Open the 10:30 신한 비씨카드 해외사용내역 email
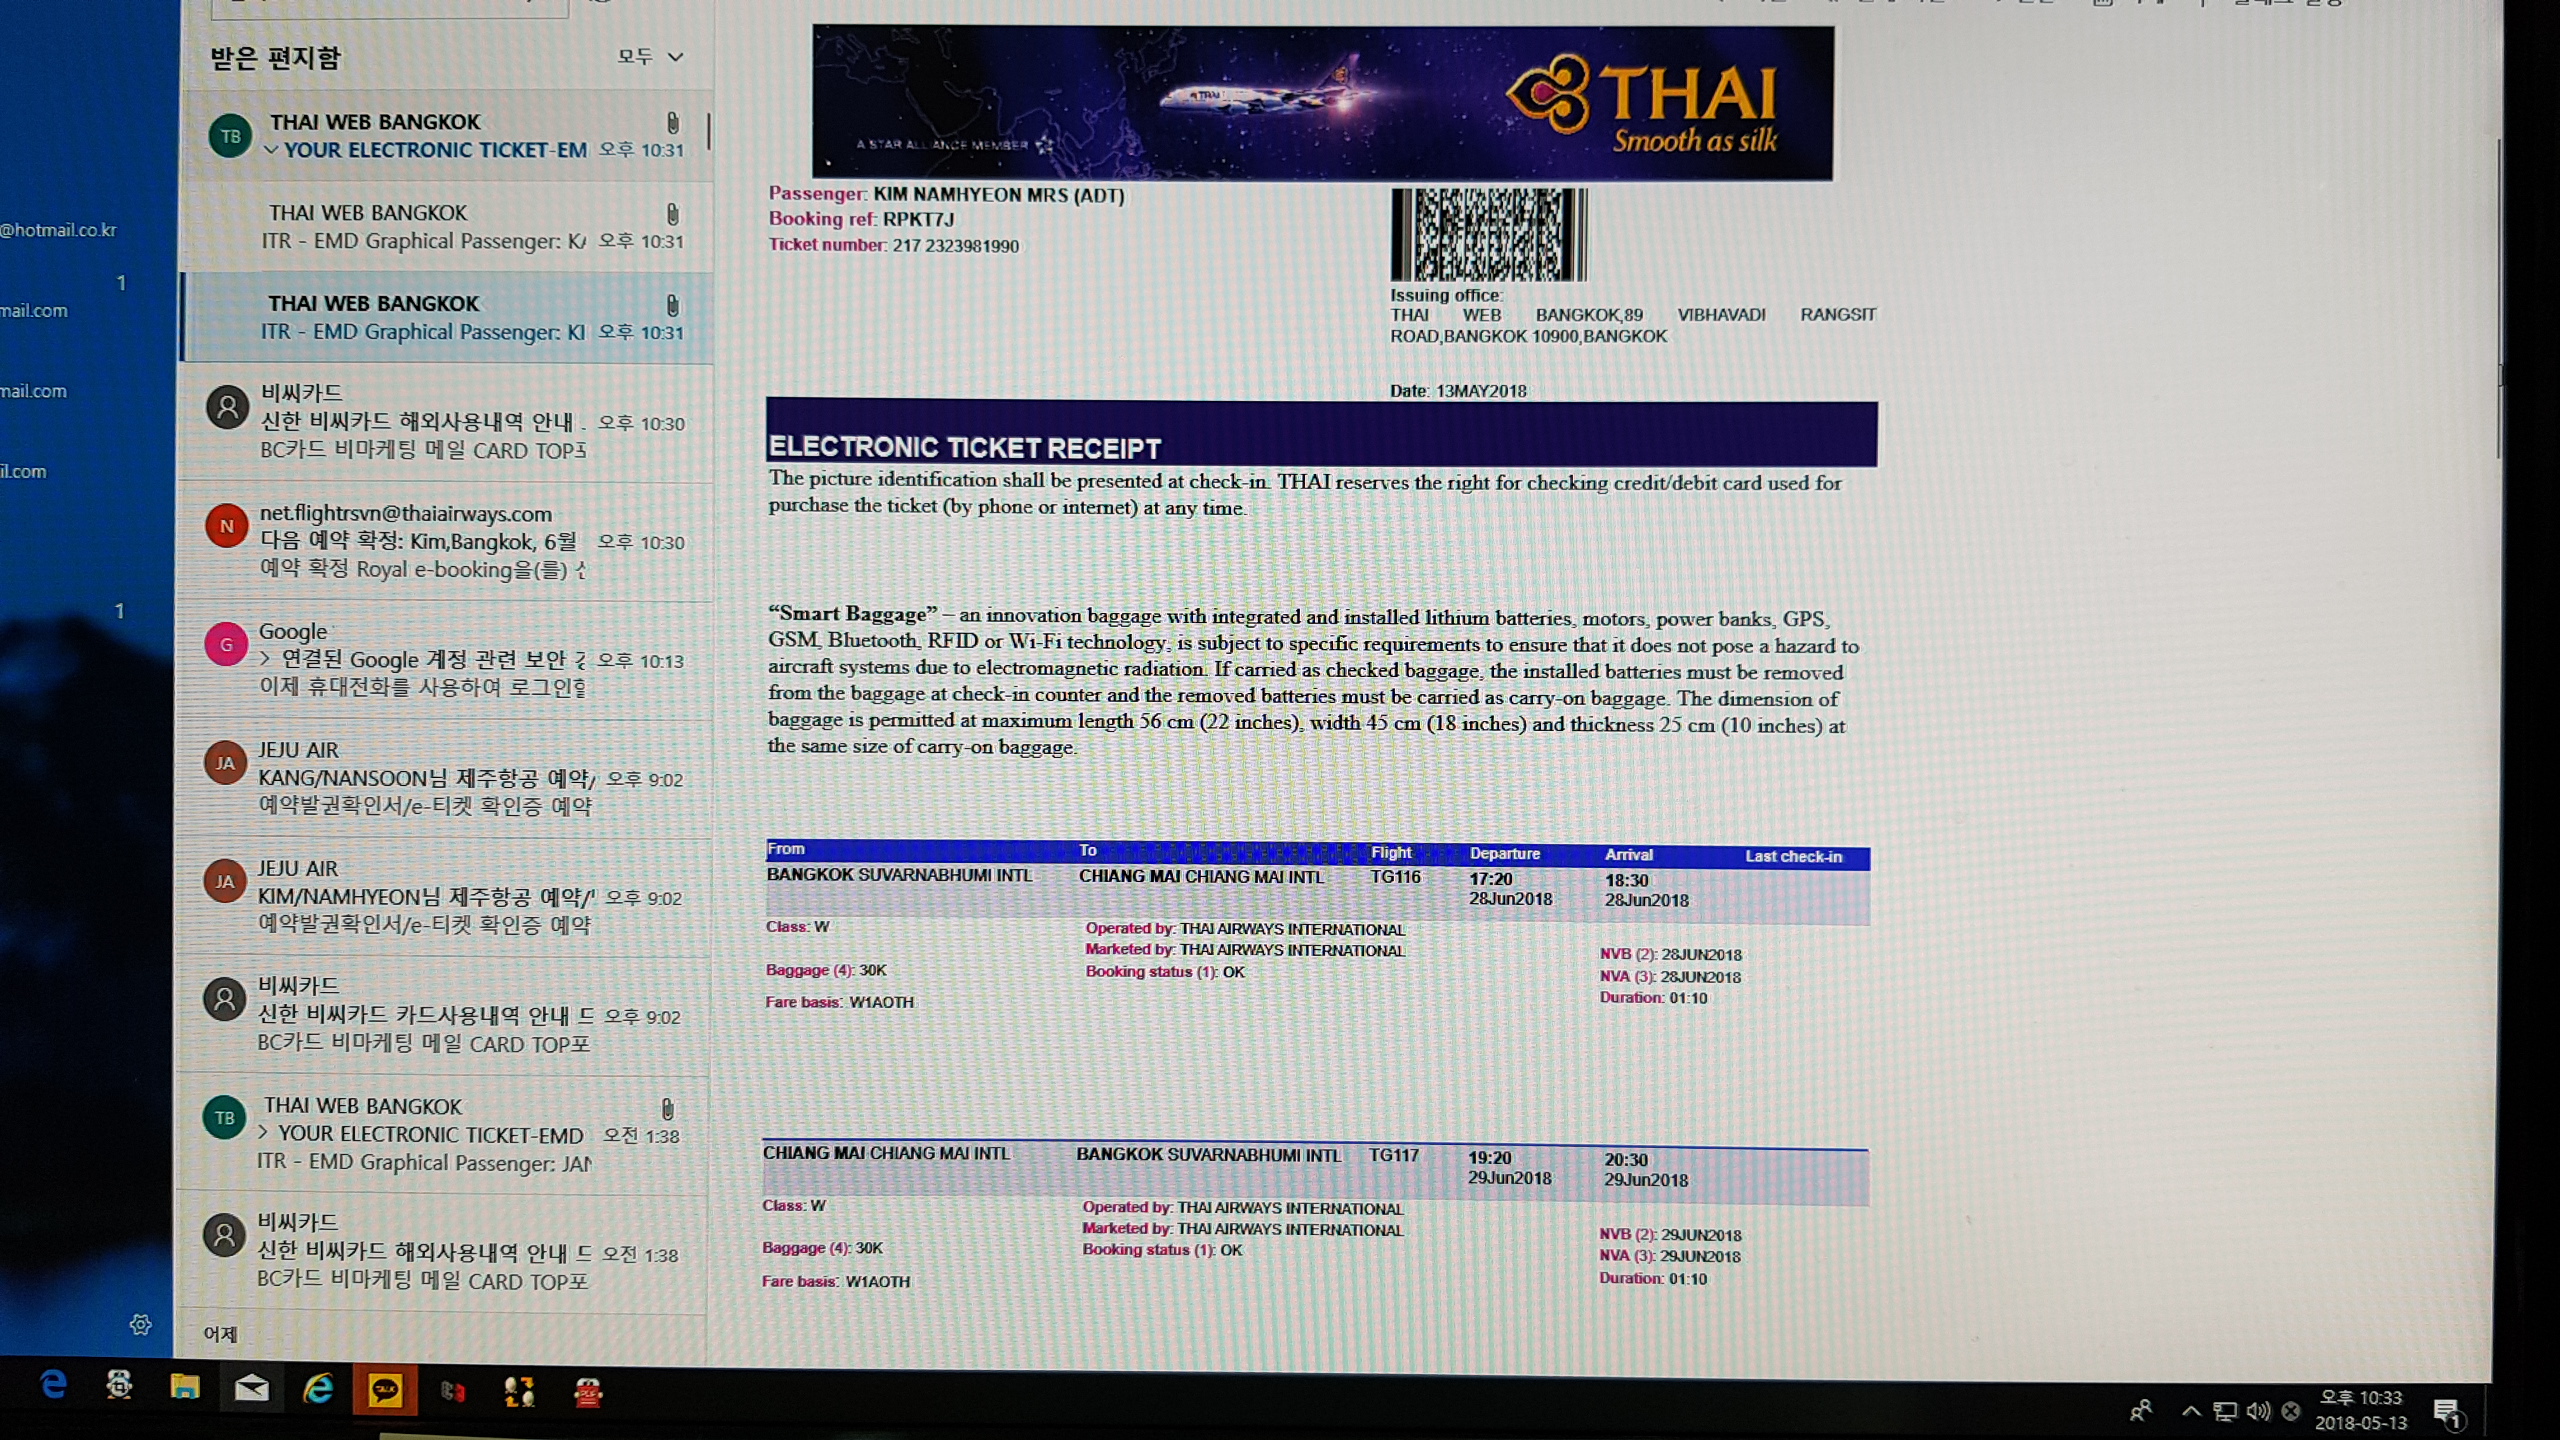Screen dimensions: 2560x1440 click(x=446, y=422)
